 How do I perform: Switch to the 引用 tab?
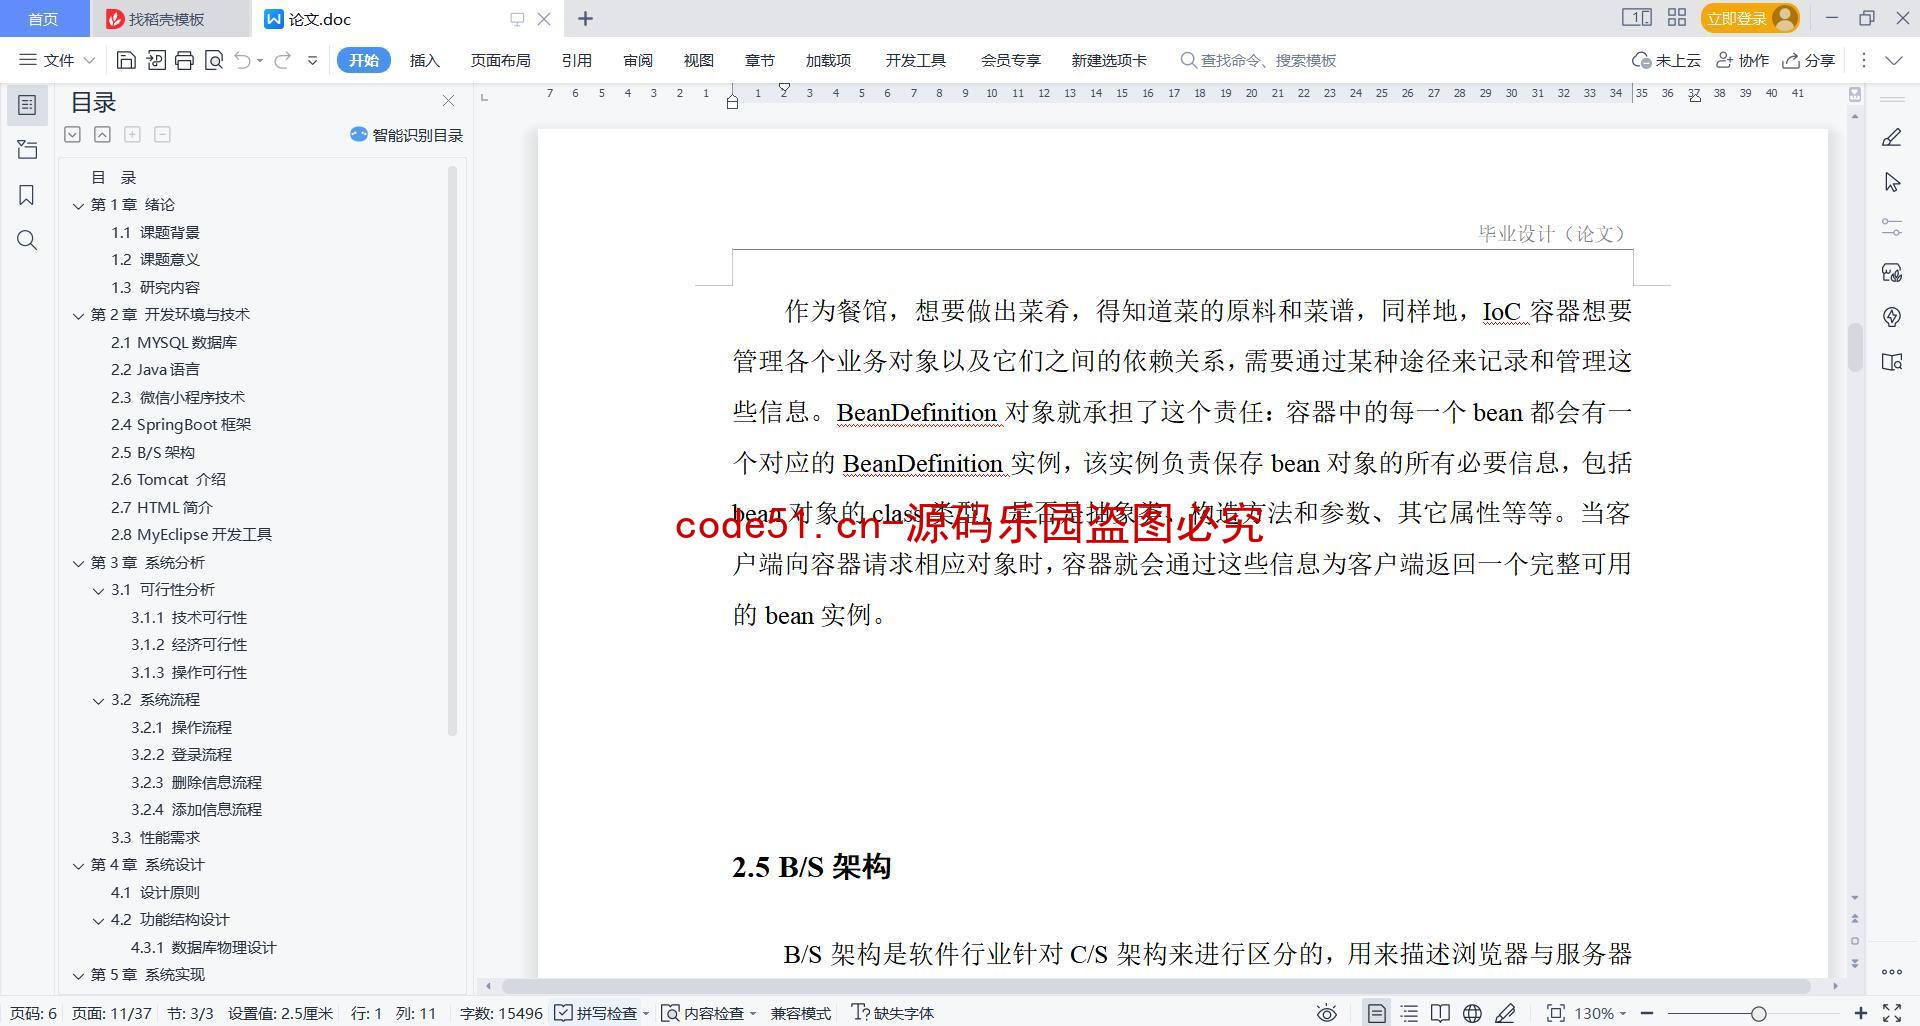tap(576, 60)
